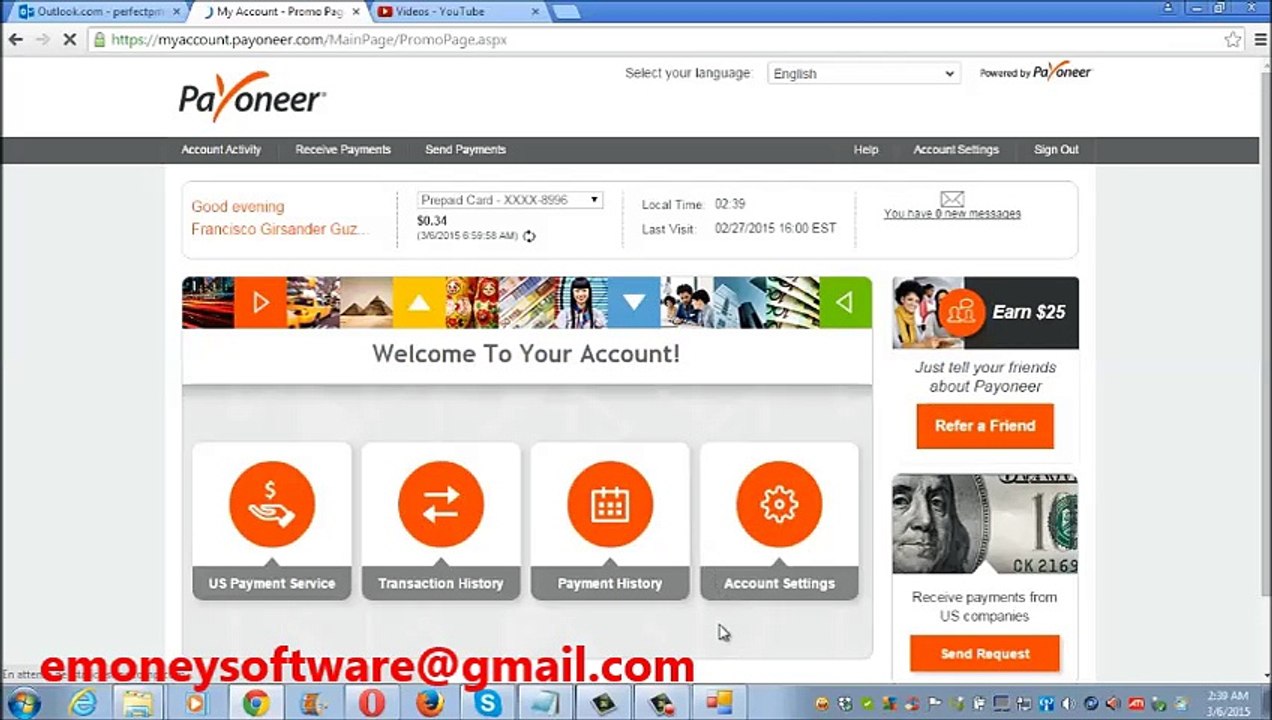Click the green left-arrow banner tile

pos(845,302)
